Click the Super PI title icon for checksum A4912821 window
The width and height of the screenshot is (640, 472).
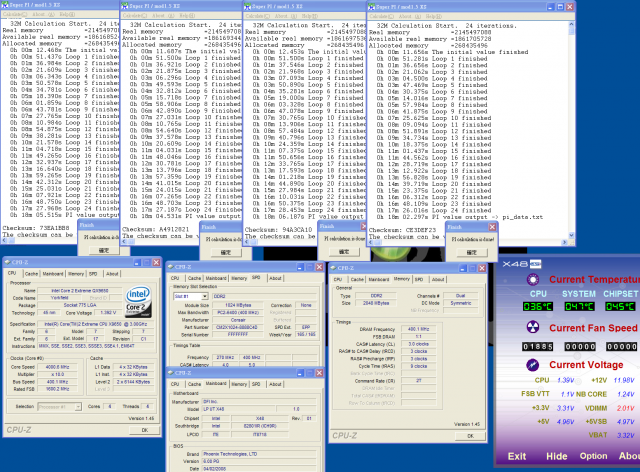click(x=124, y=6)
